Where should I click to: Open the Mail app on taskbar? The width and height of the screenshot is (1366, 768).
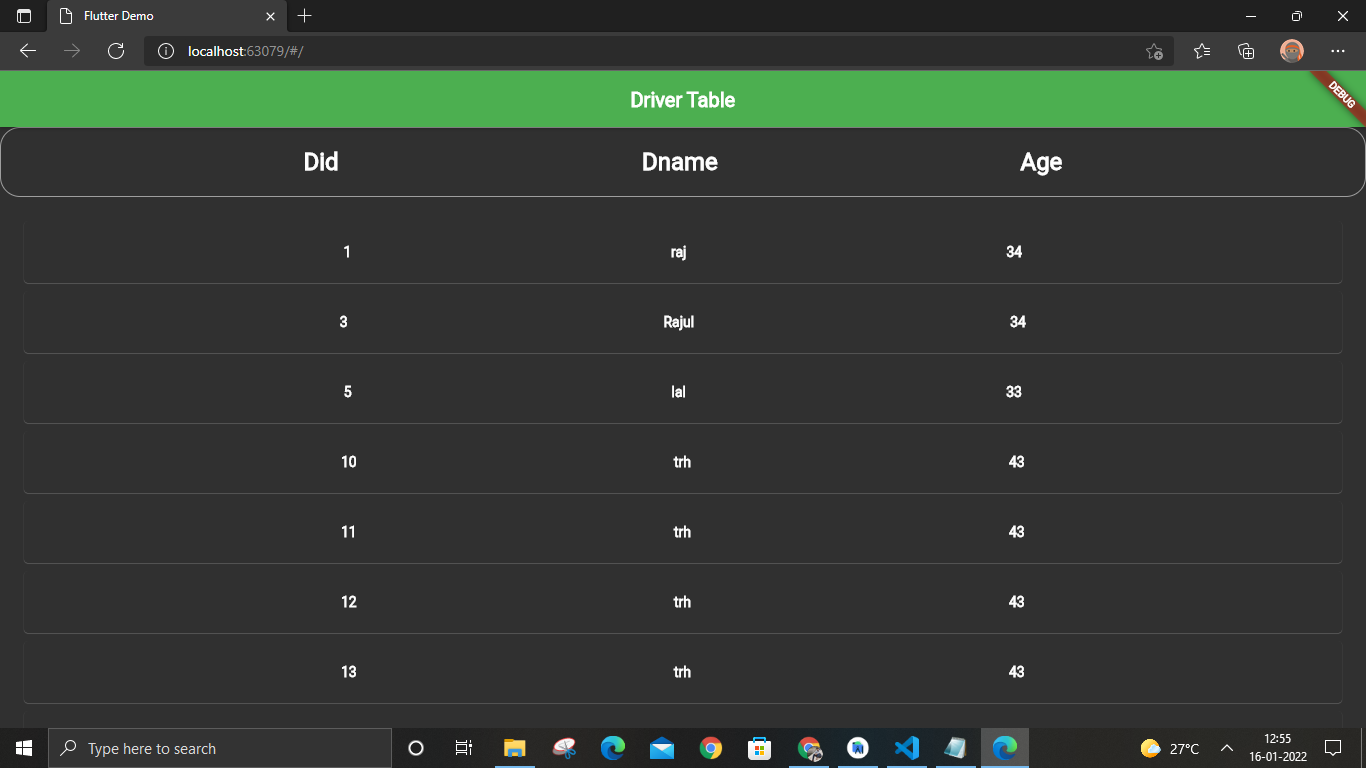[662, 748]
